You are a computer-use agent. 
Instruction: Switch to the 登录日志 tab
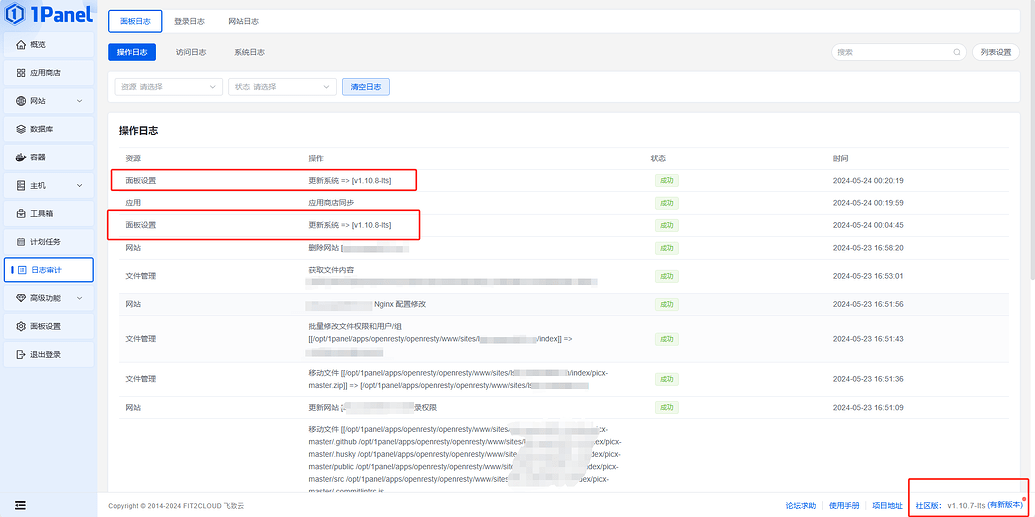pos(189,21)
